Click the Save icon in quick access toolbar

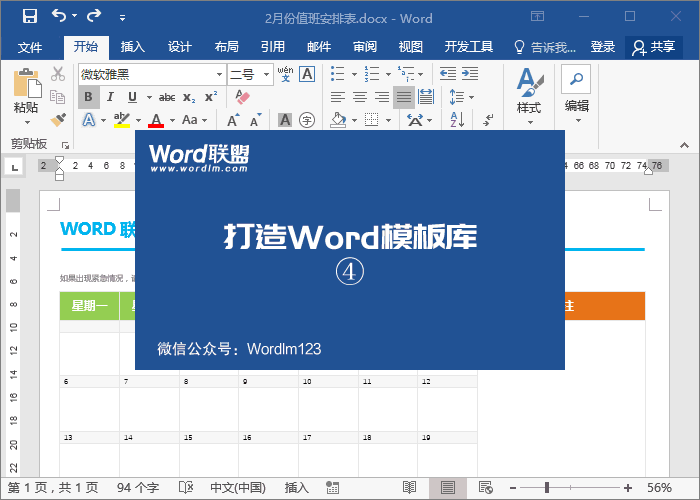[x=30, y=17]
